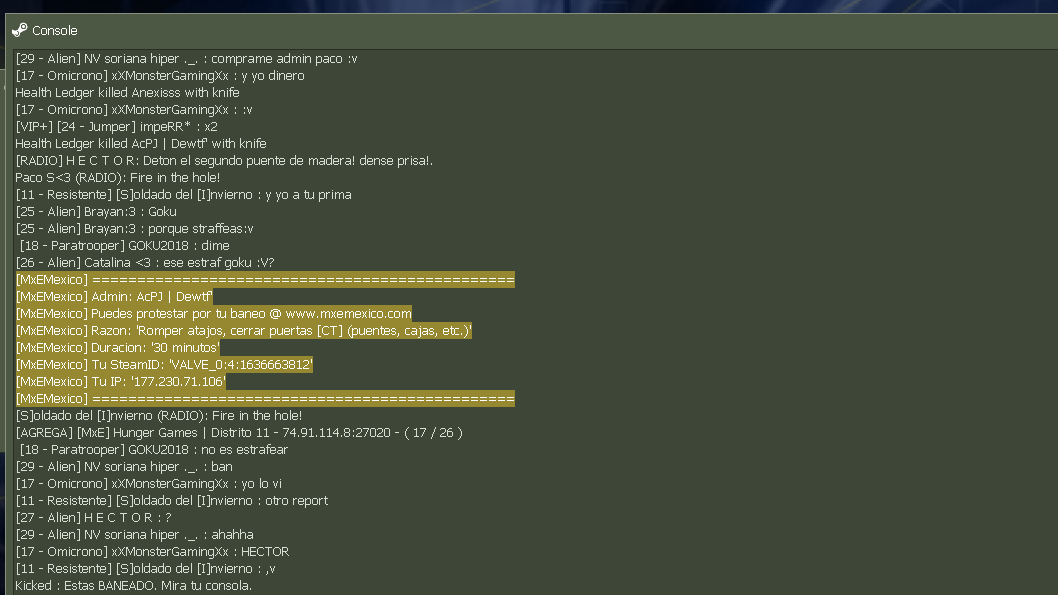
Task: Click the Steam icon beside Console title
Action: pyautogui.click(x=20, y=30)
